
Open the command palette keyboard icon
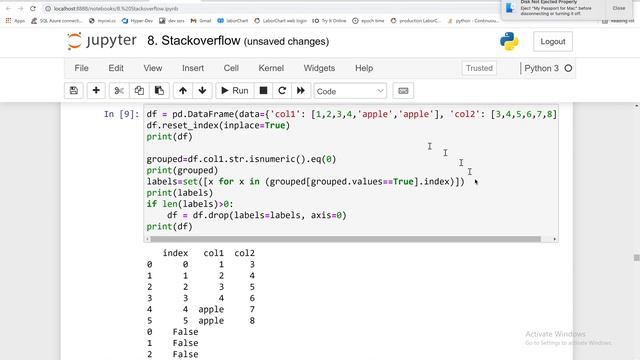coord(403,91)
